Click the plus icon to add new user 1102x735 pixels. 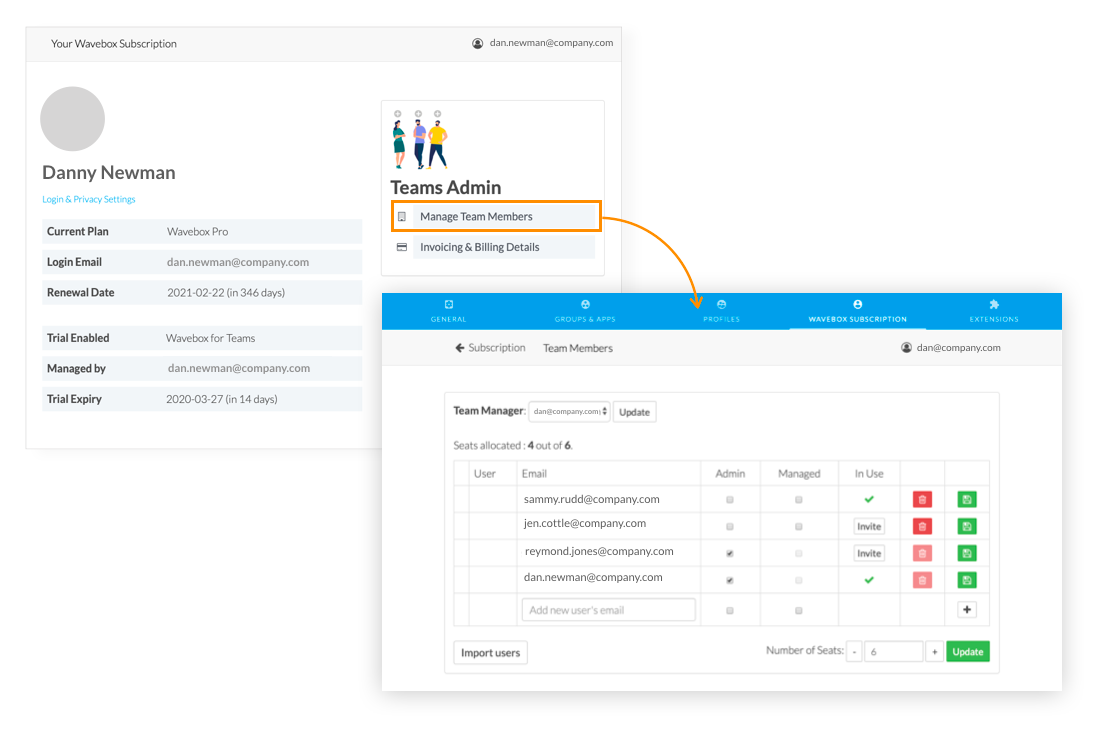967,610
